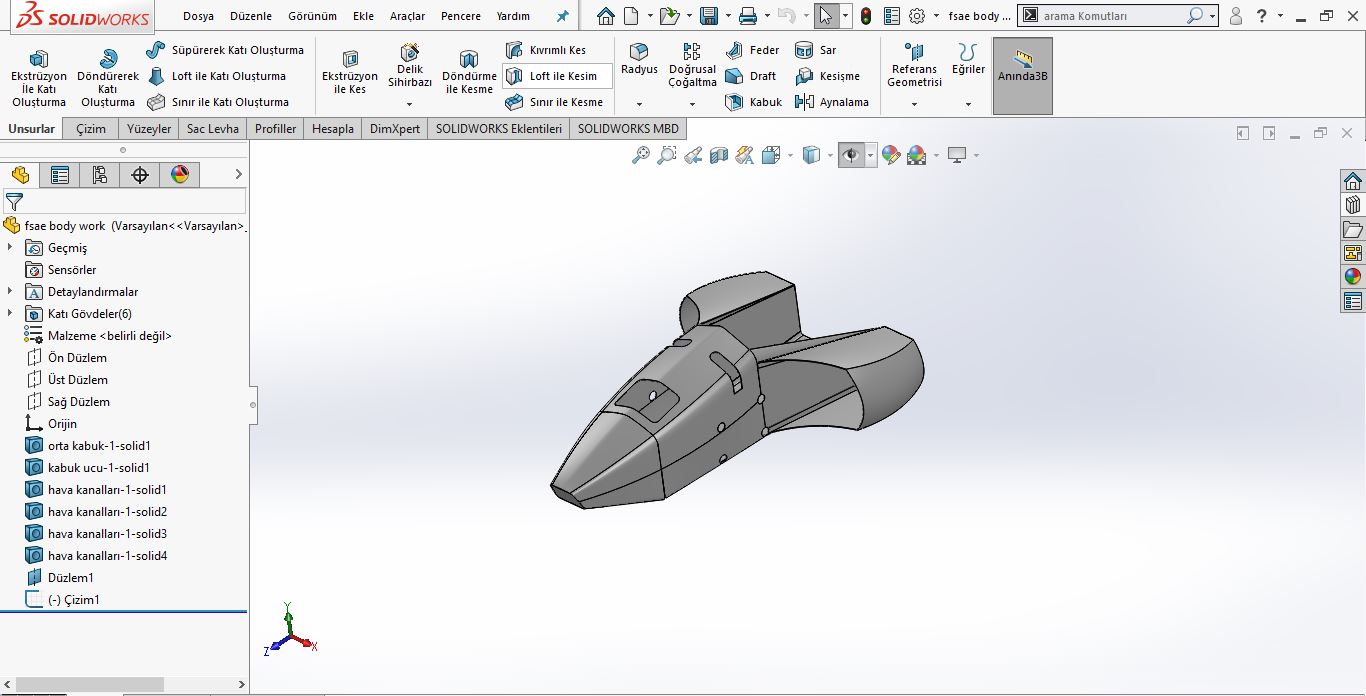1366x696 pixels.
Task: Toggle Hide/Show Items eye button
Action: click(851, 155)
